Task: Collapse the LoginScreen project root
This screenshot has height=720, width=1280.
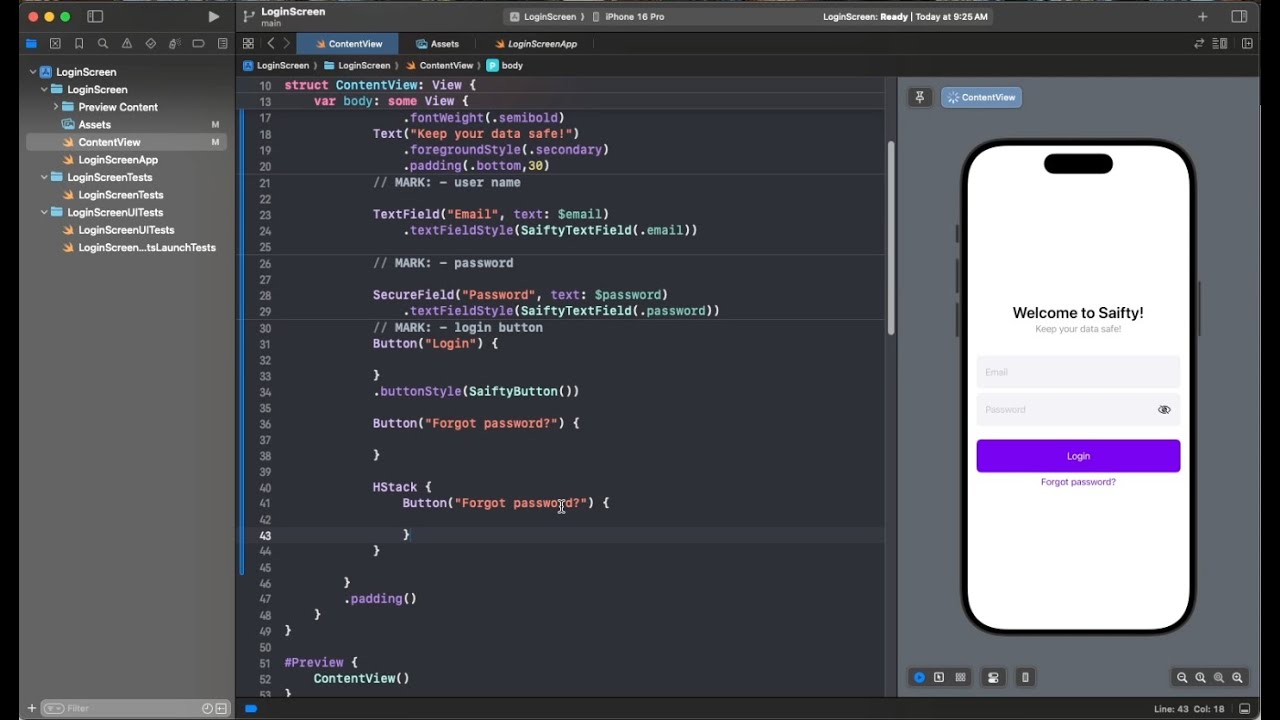Action: 33,72
